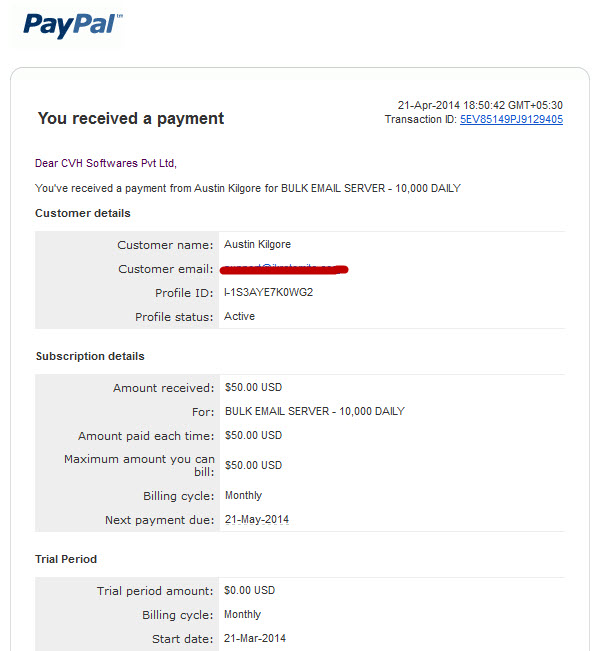
Task: Open transaction ID 5EV85149PJ9129405 link
Action: (x=511, y=120)
